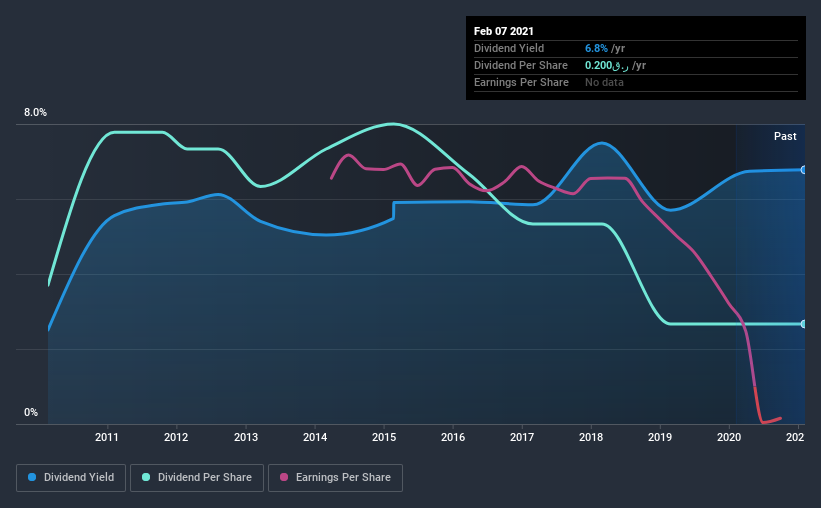The width and height of the screenshot is (821, 508).
Task: Click the 2018 x-axis label
Action: pyautogui.click(x=591, y=437)
